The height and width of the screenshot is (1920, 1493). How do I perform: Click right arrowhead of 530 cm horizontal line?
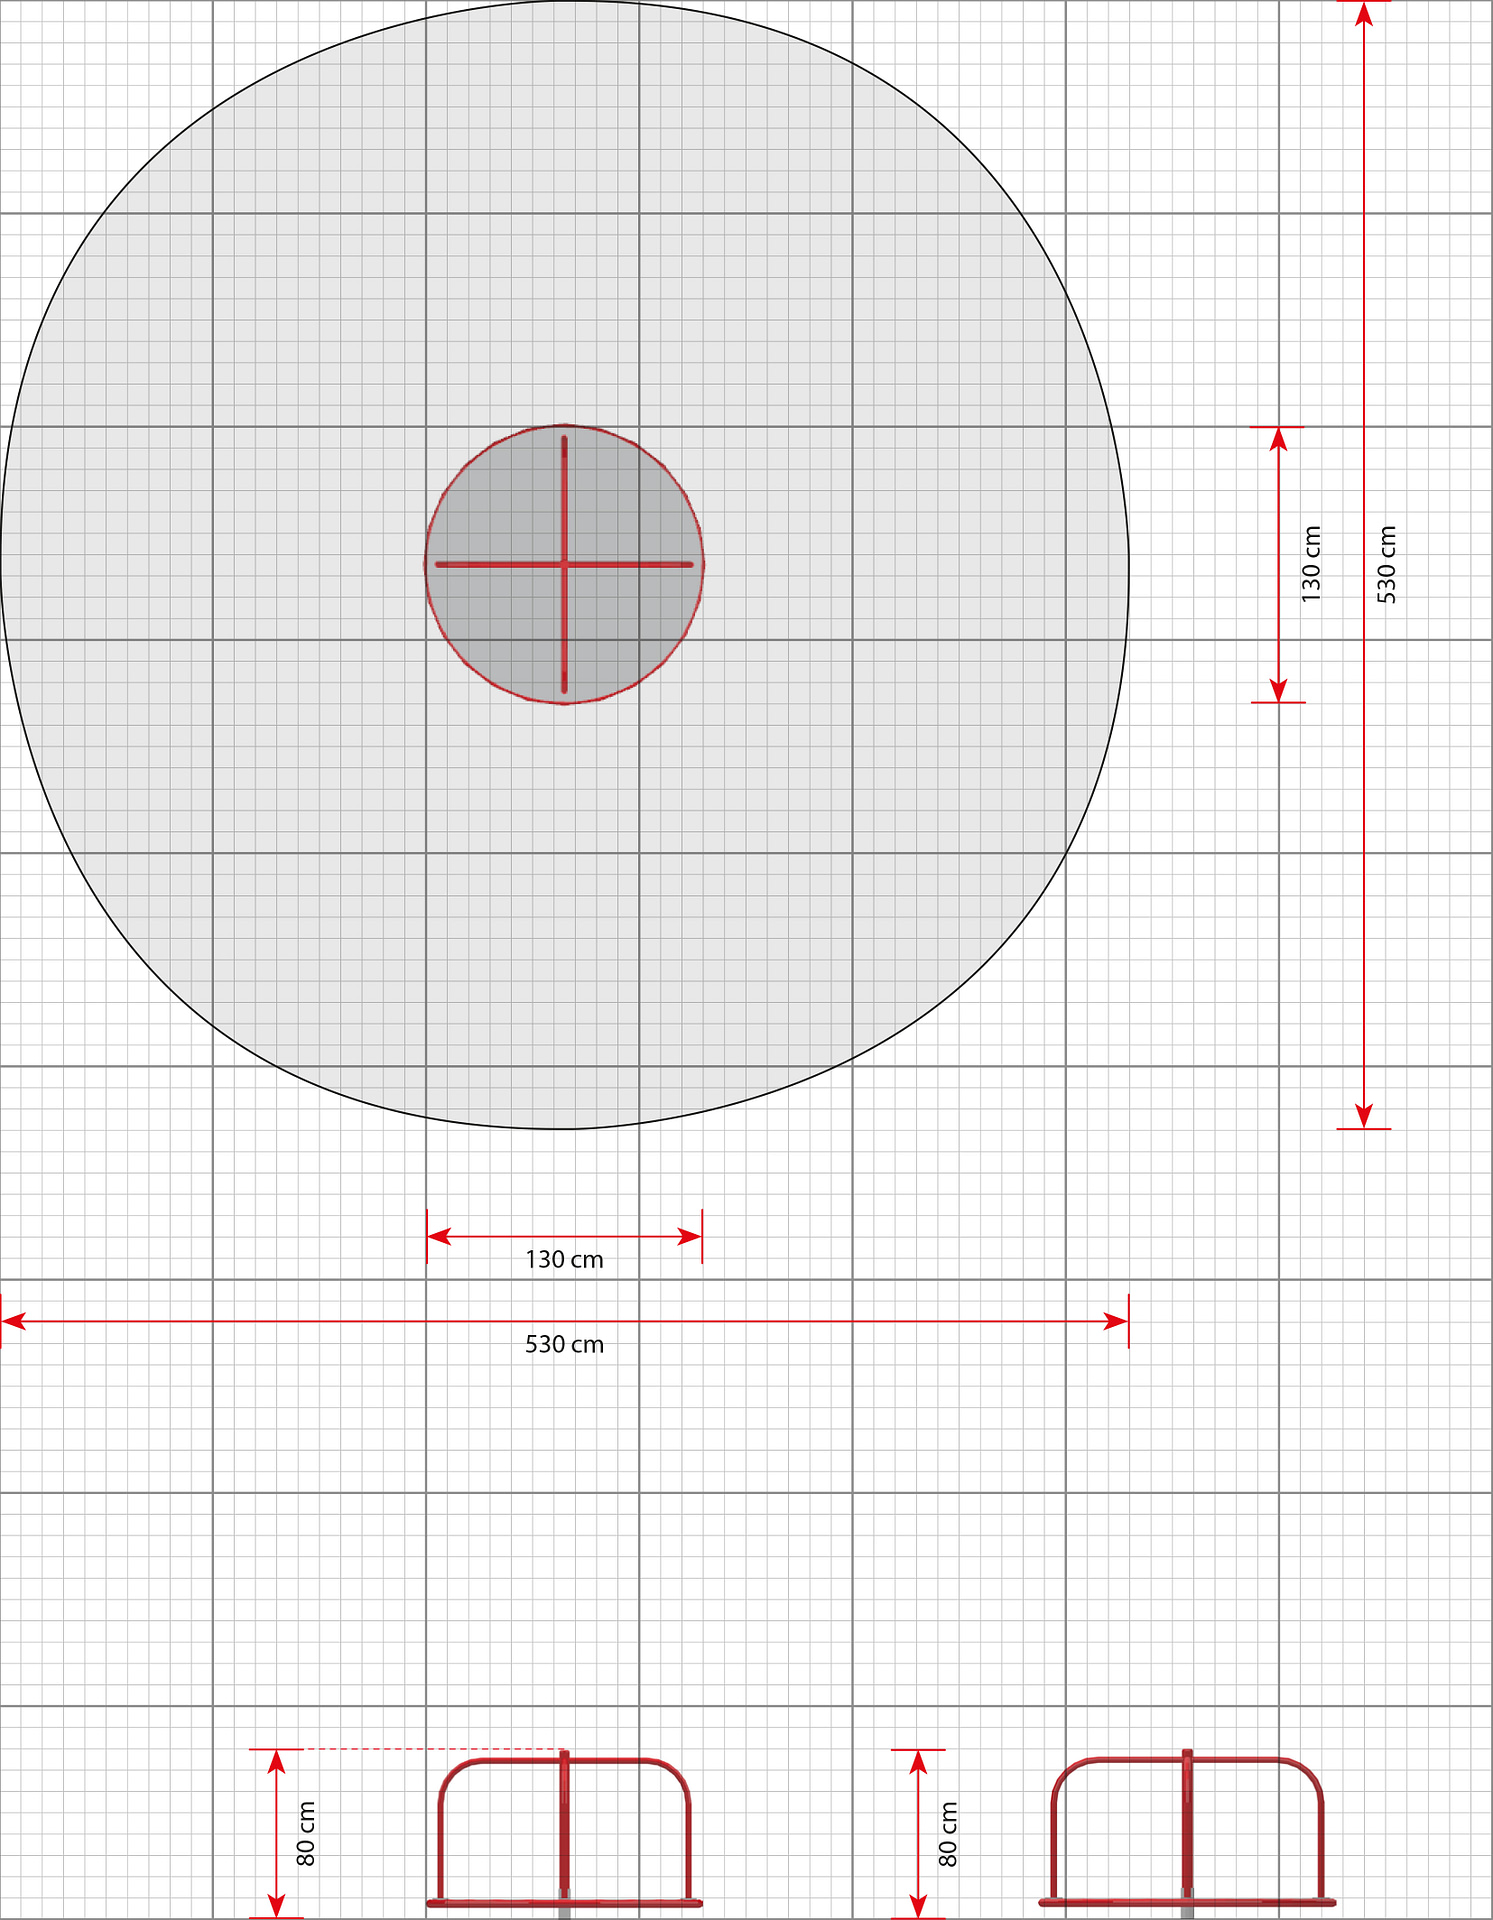[1116, 1321]
